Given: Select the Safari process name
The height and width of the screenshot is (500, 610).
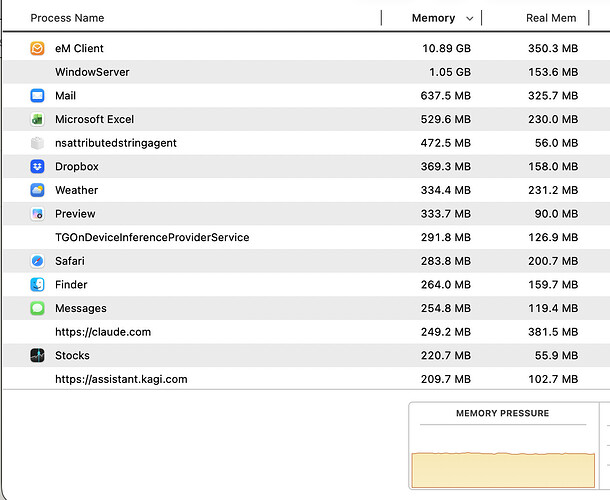Looking at the screenshot, I should point(70,261).
